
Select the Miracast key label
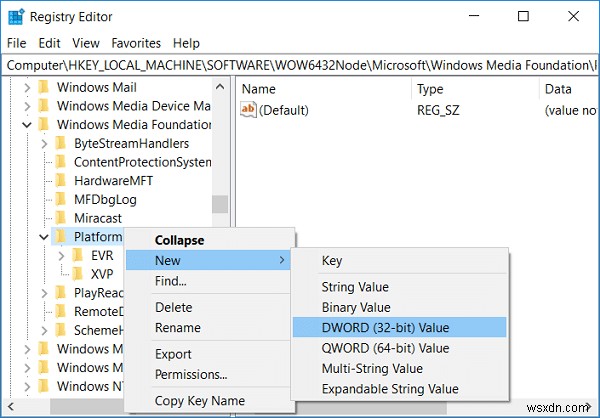[98, 218]
